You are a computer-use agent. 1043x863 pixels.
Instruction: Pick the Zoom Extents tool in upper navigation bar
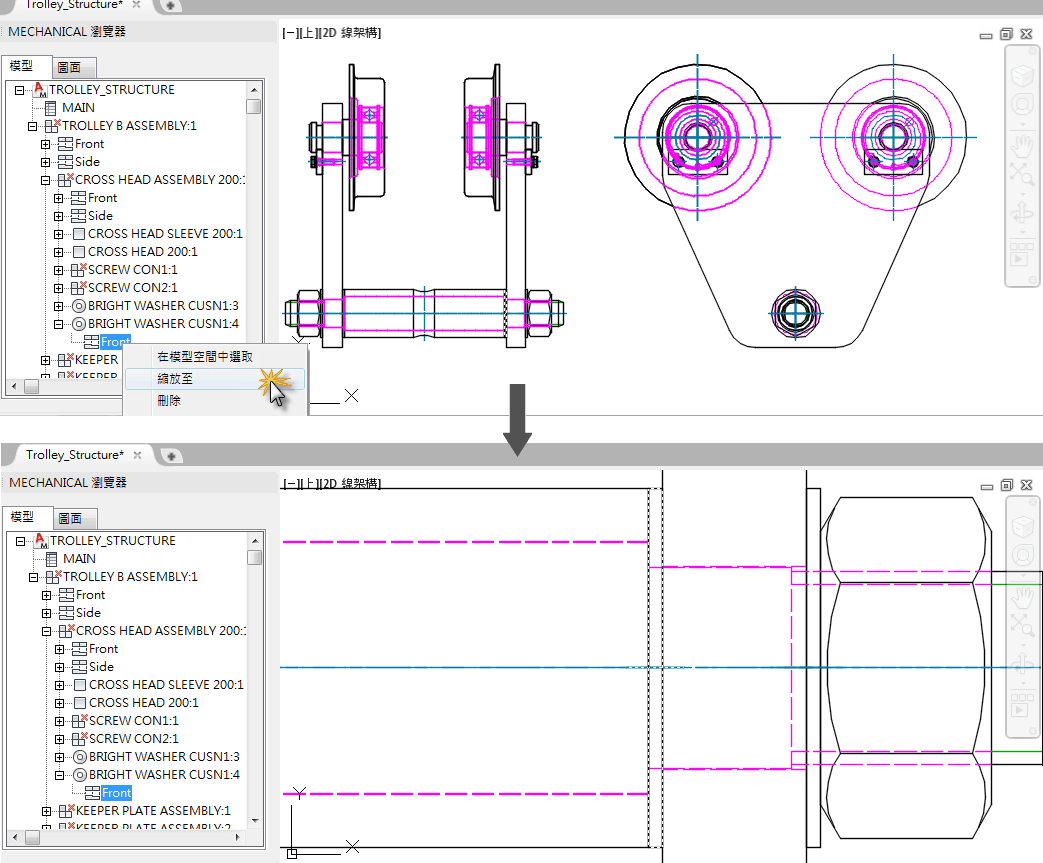(x=1022, y=174)
